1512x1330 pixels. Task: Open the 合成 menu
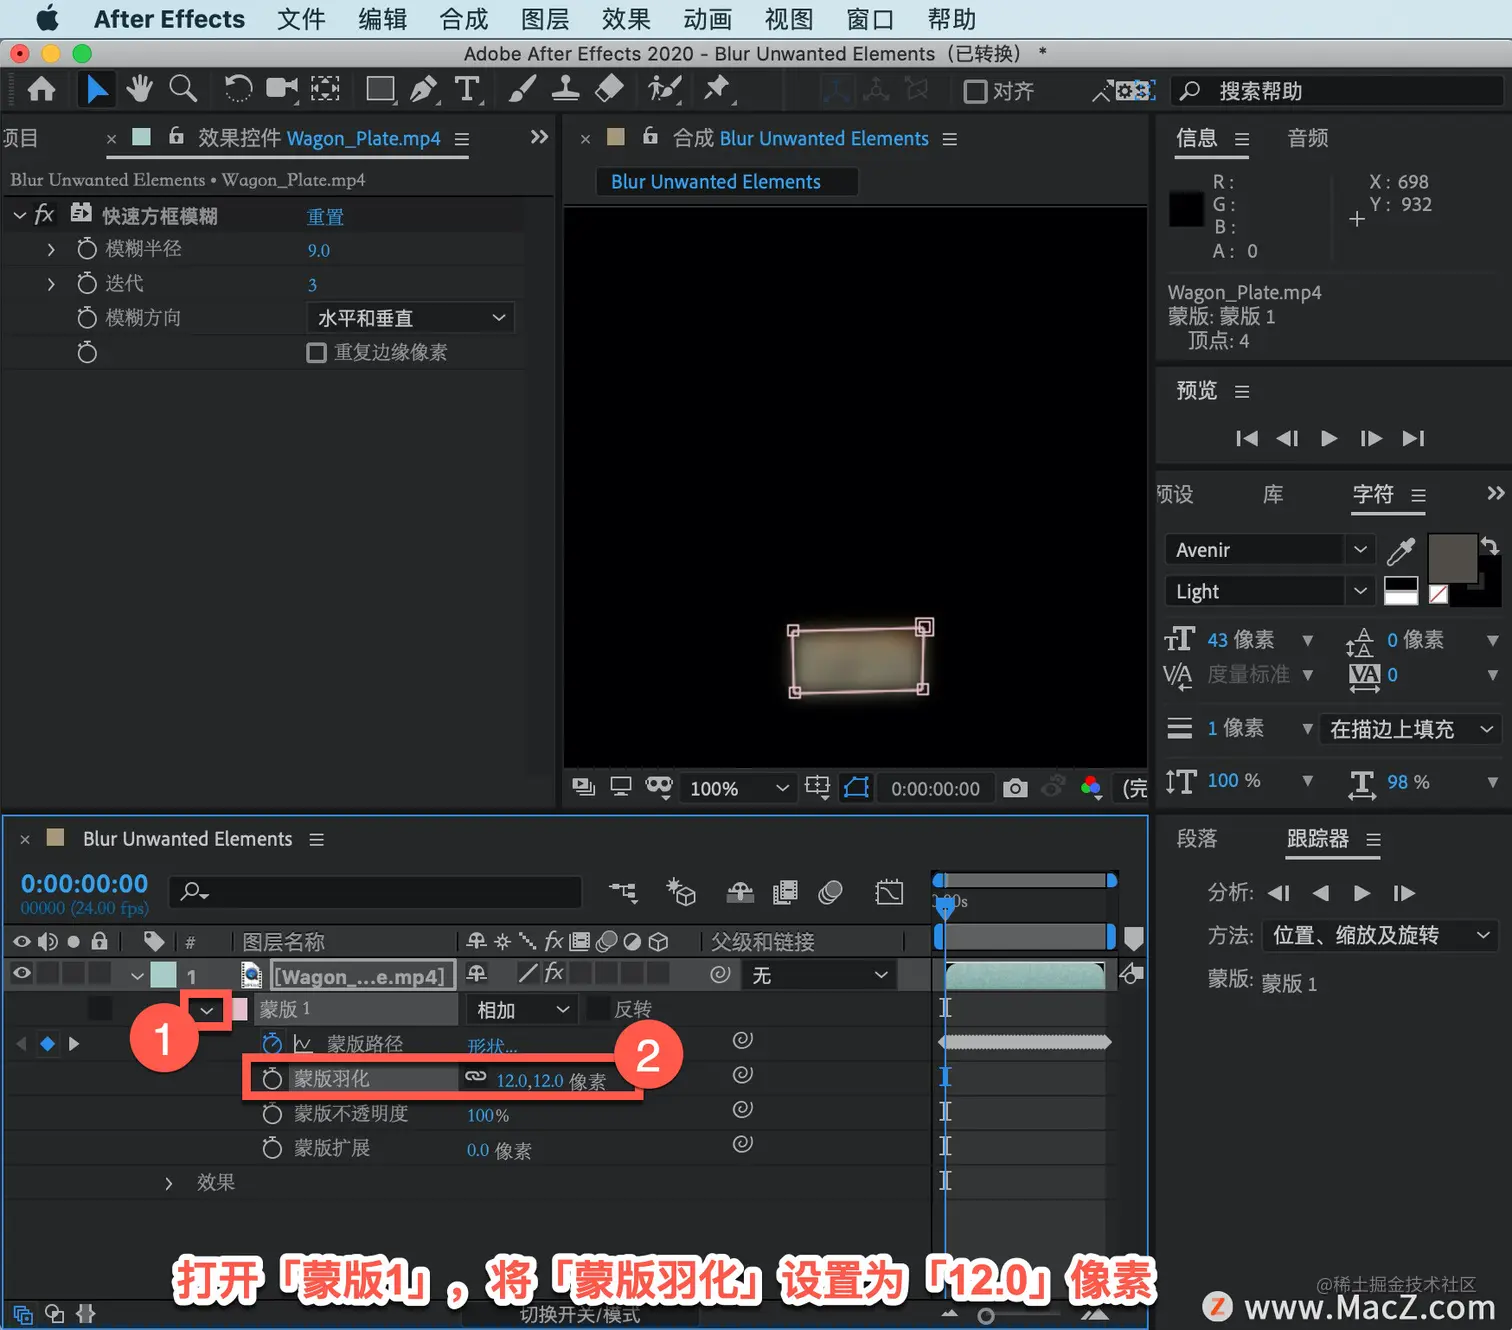pyautogui.click(x=464, y=19)
